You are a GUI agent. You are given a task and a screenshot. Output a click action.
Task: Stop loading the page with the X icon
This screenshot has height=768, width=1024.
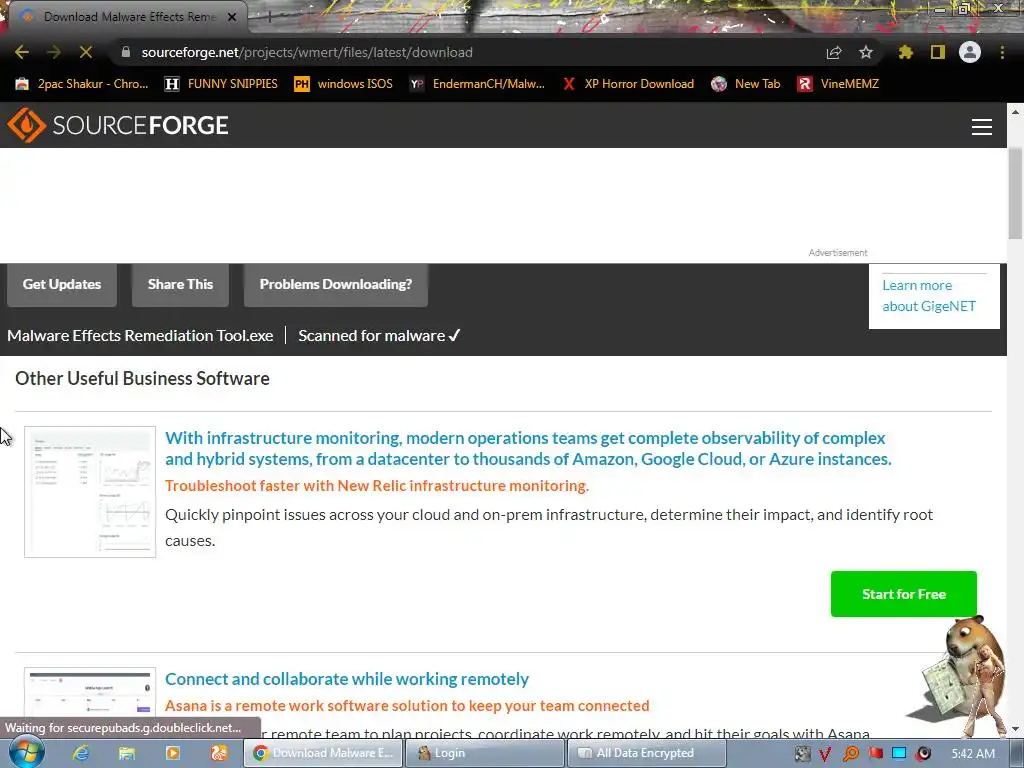[x=86, y=52]
